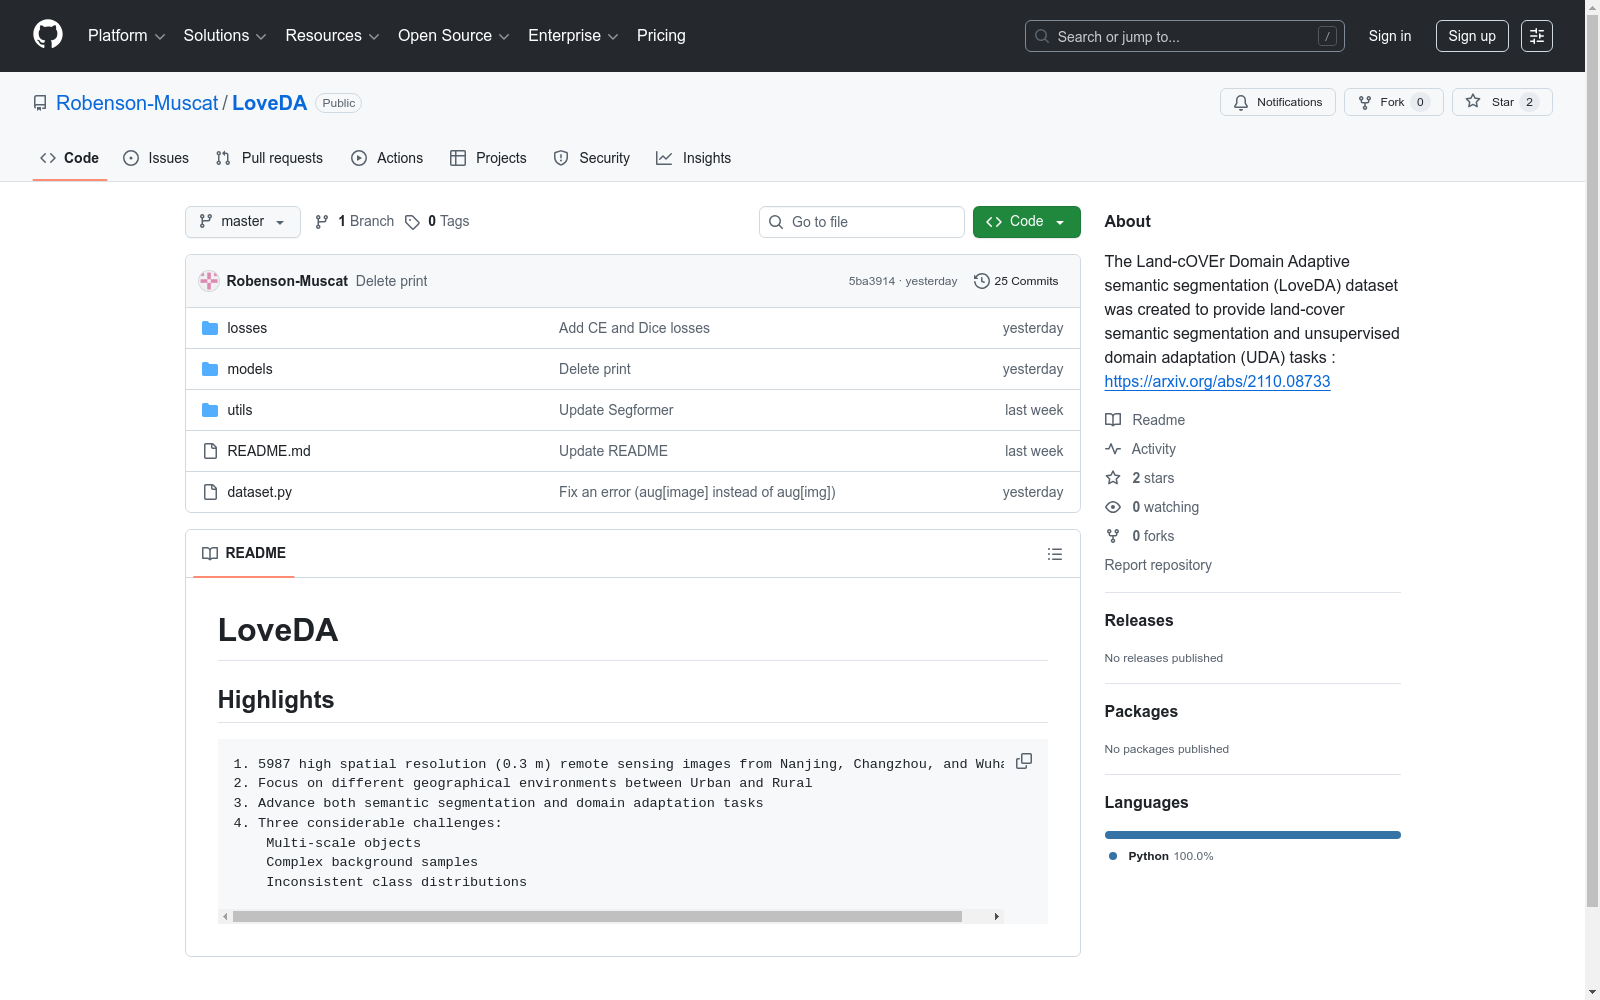Click the fork icon beside 0 forks
This screenshot has height=1000, width=1600.
[x=1113, y=536]
